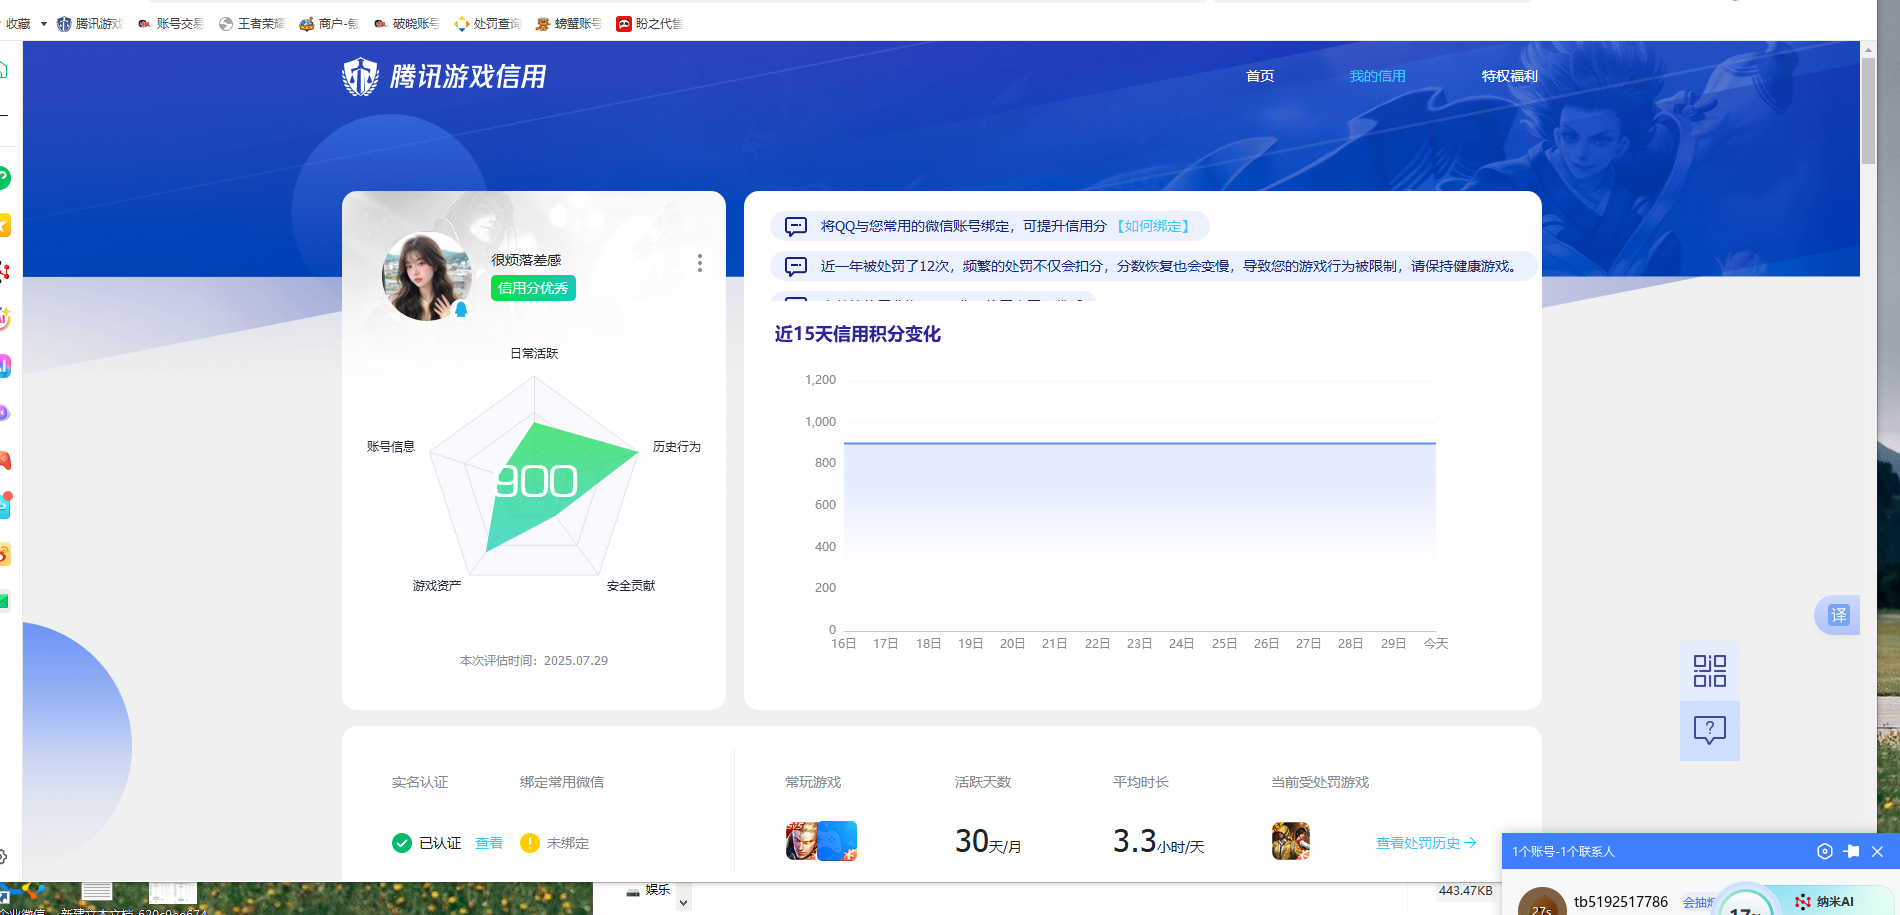Expand the 娱乐 dropdown at bottom

(x=683, y=902)
